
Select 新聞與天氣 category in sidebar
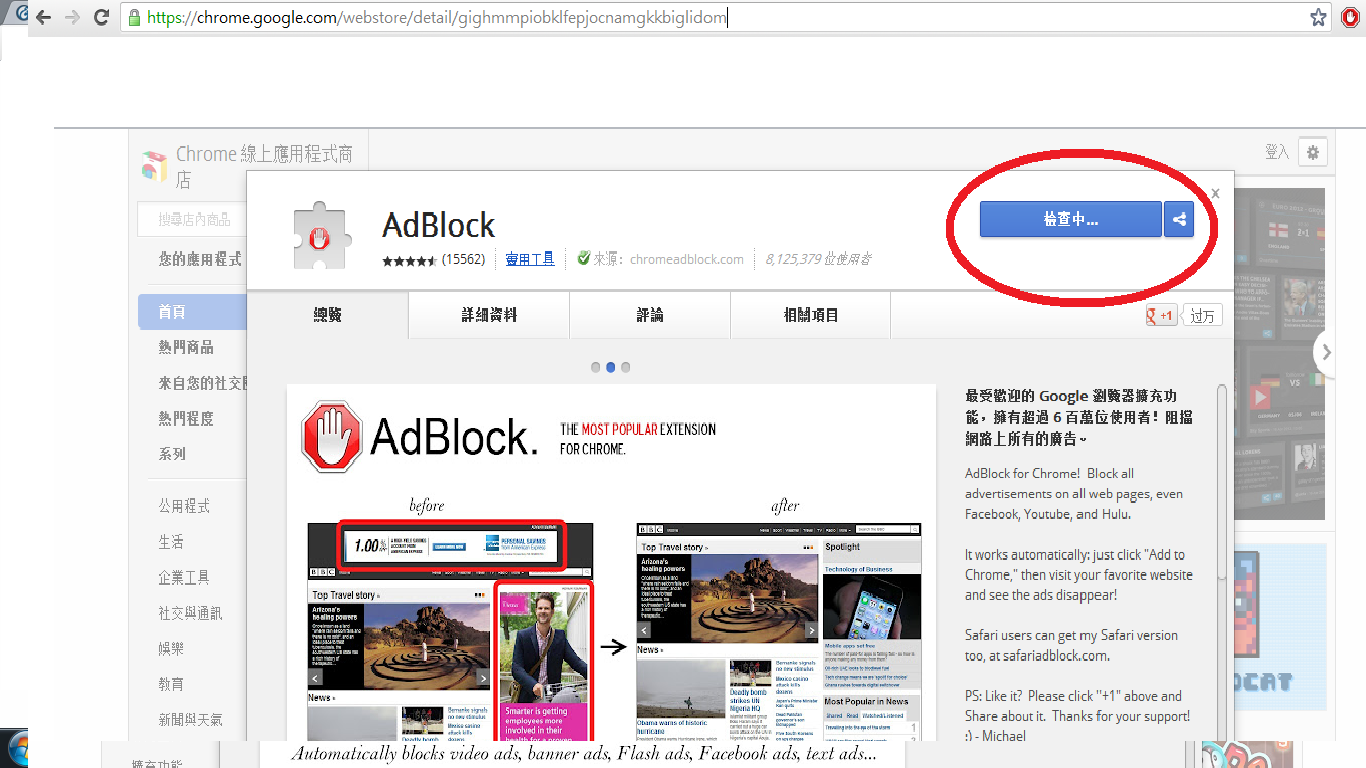pos(190,719)
